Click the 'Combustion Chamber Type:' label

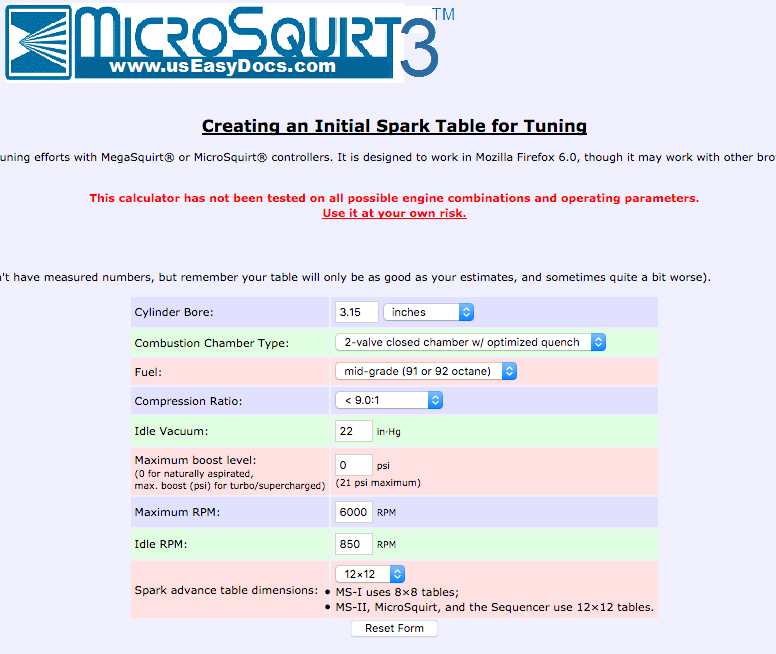tap(212, 343)
